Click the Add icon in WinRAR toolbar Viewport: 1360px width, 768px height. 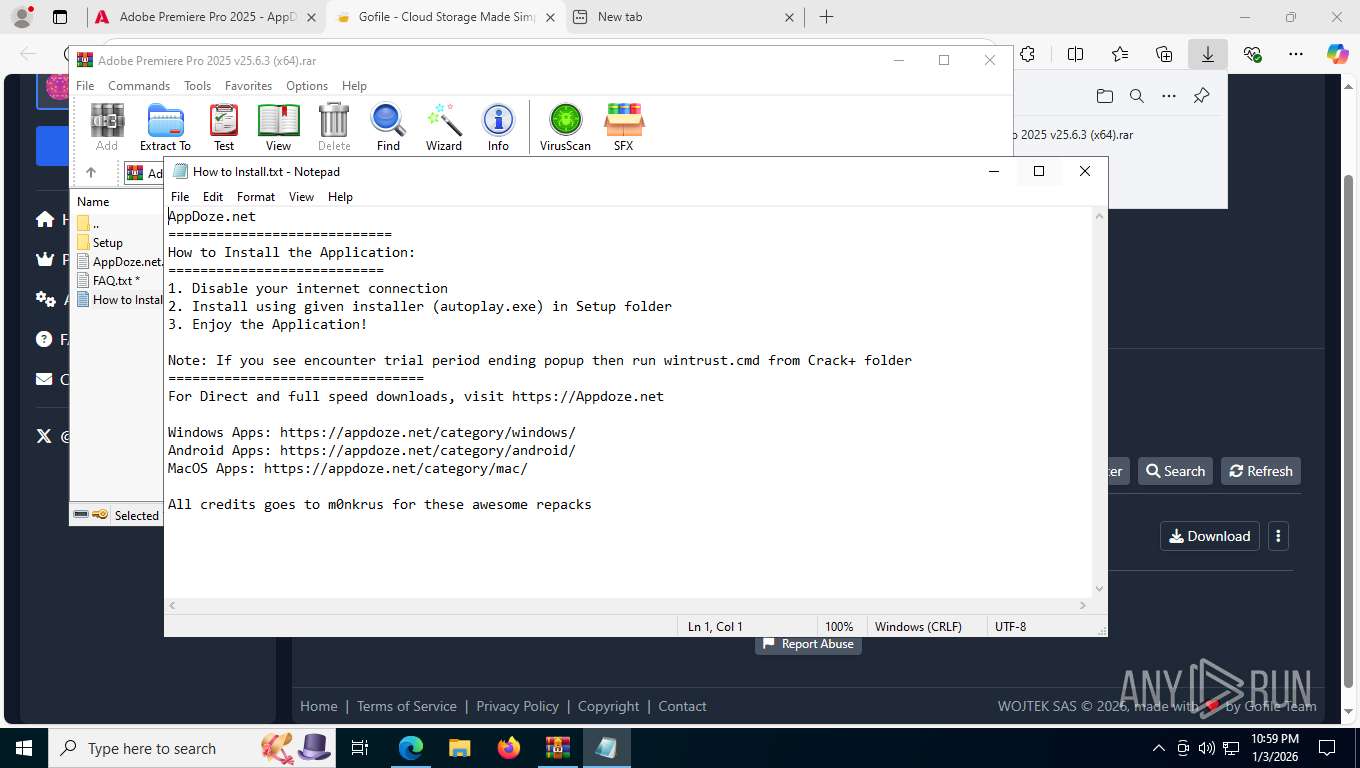107,127
